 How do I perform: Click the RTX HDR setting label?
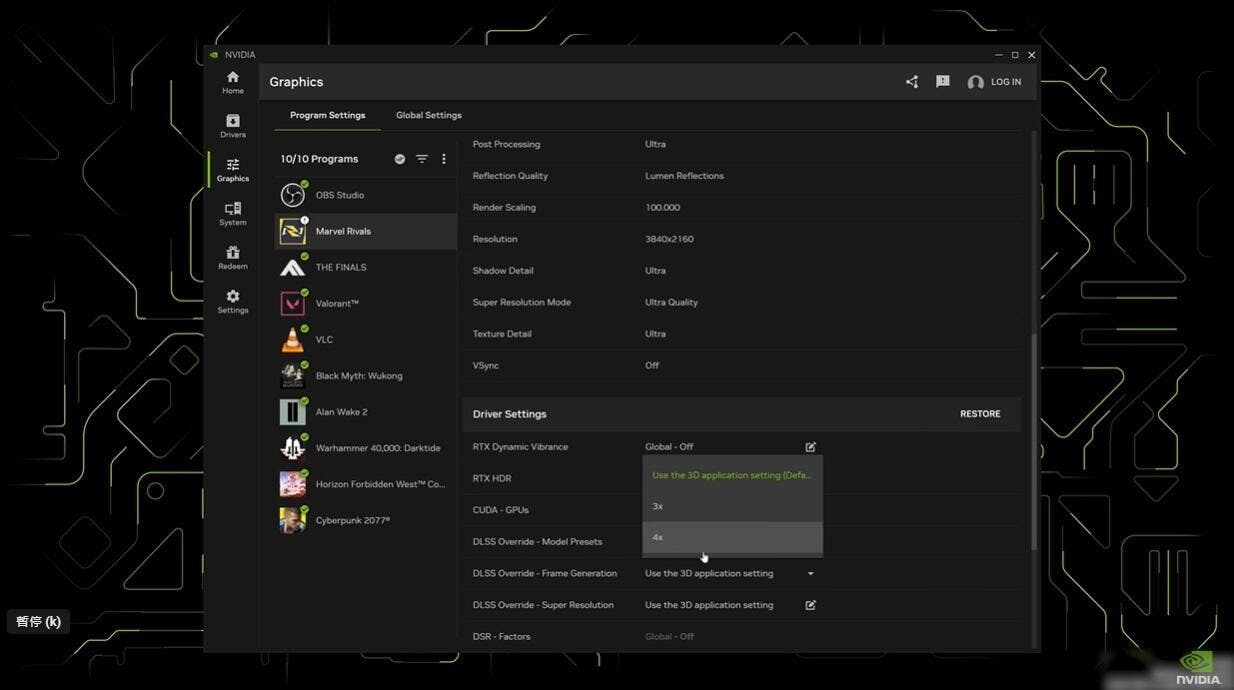click(x=492, y=479)
